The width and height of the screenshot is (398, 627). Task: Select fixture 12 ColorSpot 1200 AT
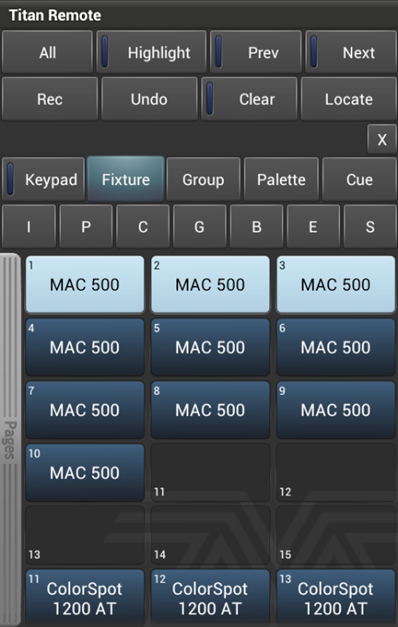pos(210,598)
